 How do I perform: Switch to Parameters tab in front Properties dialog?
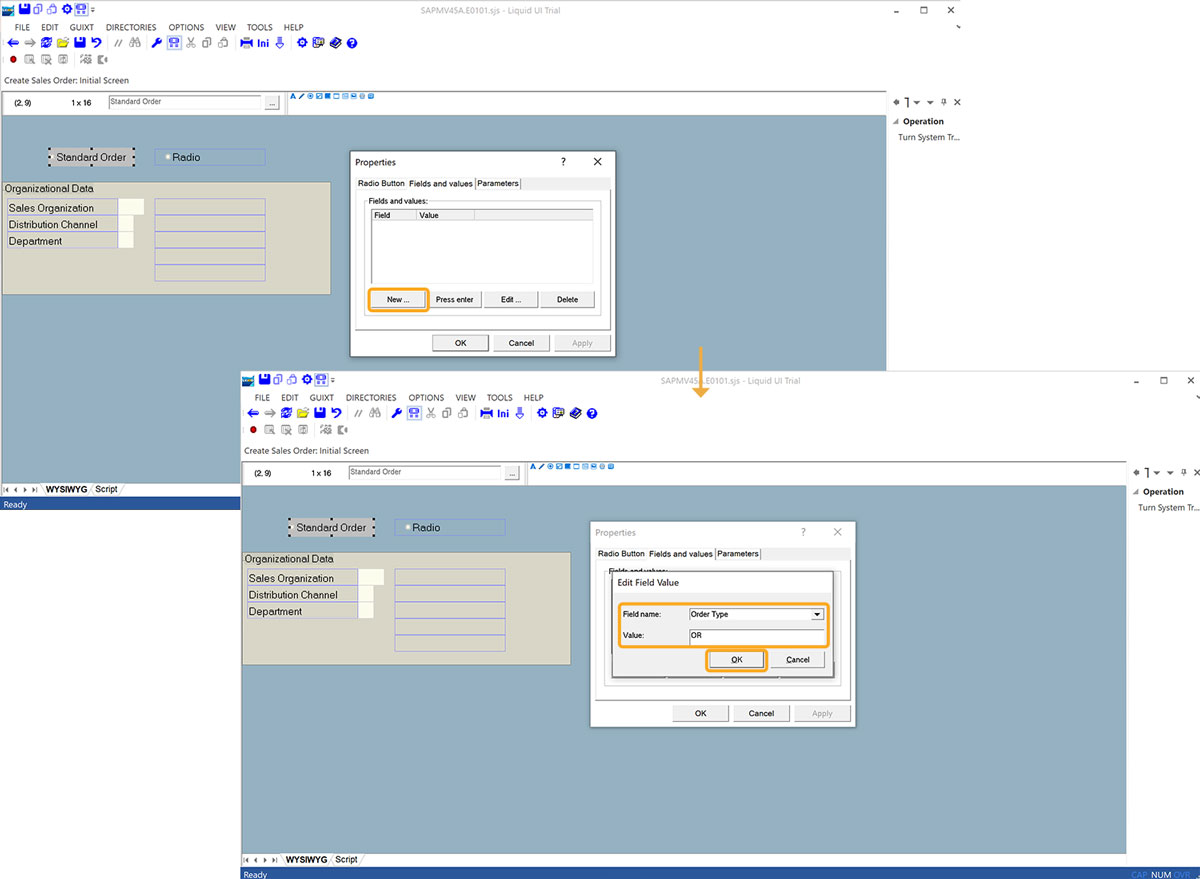pos(738,554)
